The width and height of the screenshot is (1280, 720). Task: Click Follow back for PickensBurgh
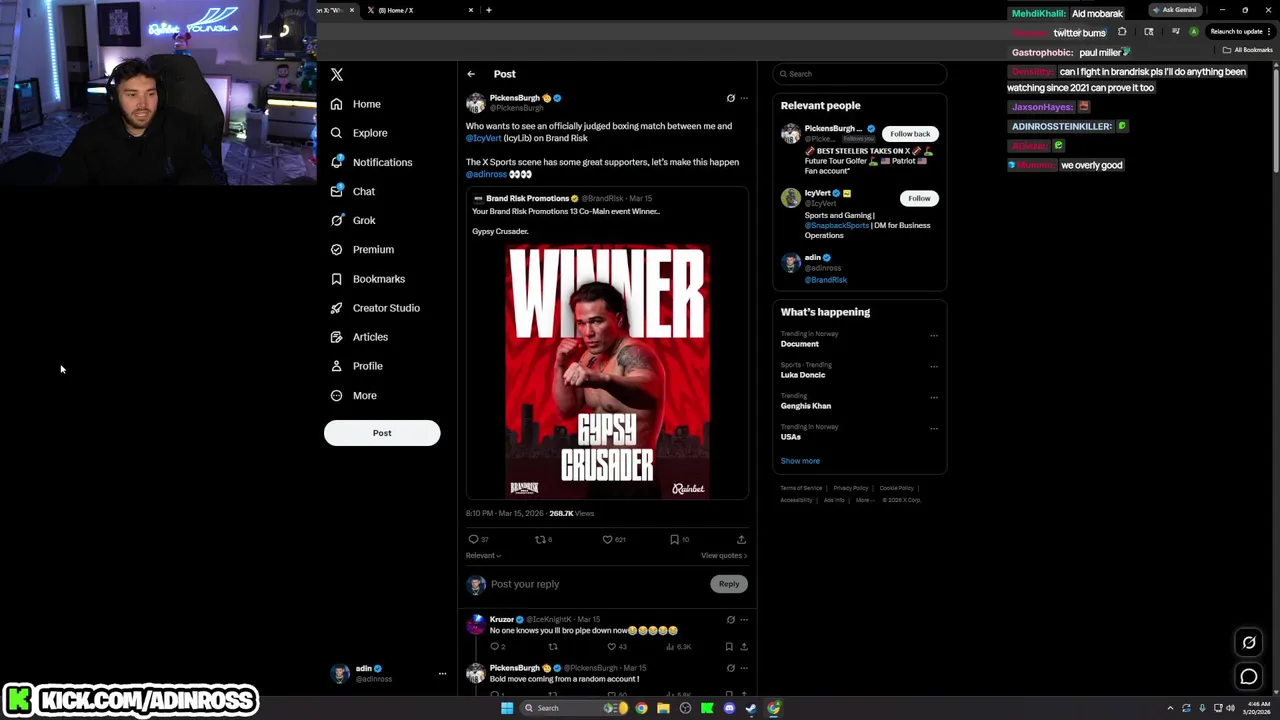point(910,134)
